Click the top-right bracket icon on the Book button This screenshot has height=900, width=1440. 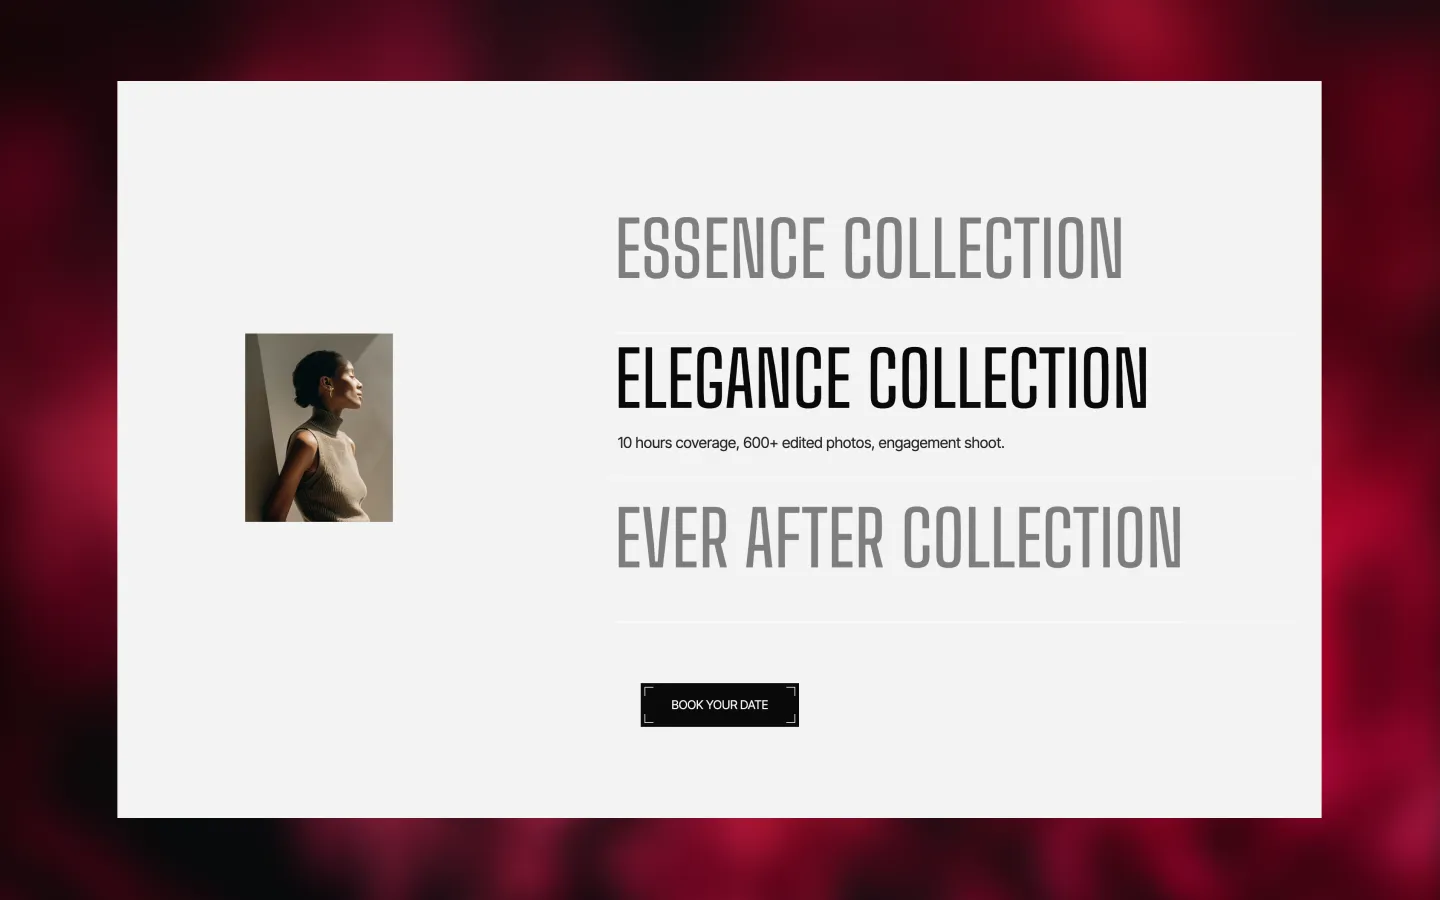point(791,691)
